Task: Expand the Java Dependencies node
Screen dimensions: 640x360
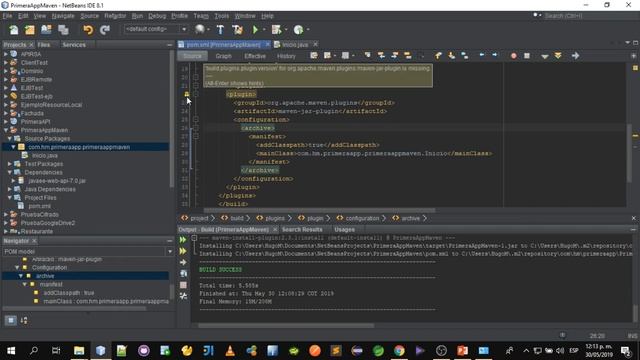Action: click(x=10, y=189)
